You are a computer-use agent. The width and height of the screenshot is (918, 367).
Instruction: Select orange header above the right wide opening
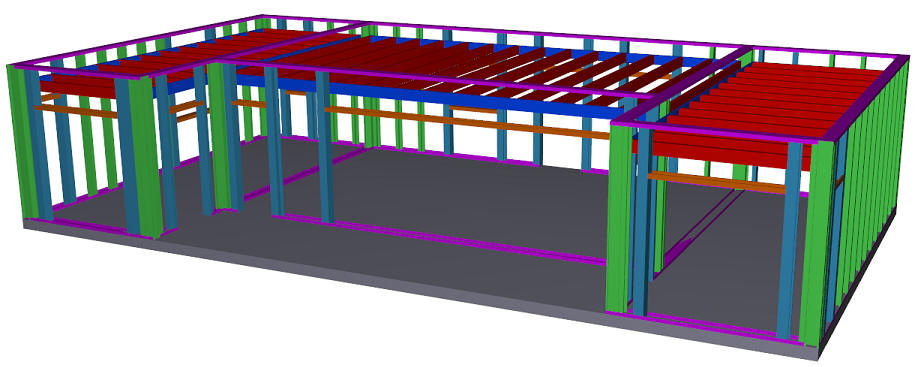tap(717, 183)
